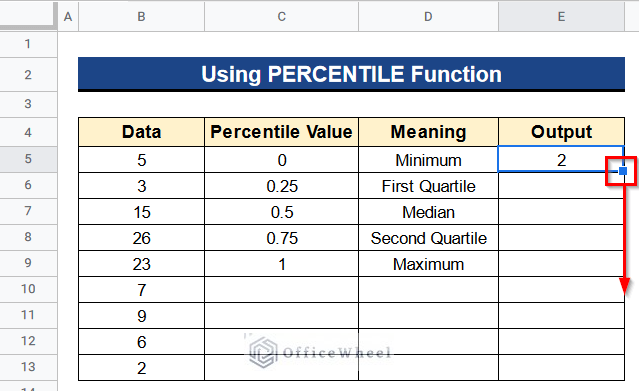The image size is (639, 391).
Task: Select column A header
Action: 68,17
